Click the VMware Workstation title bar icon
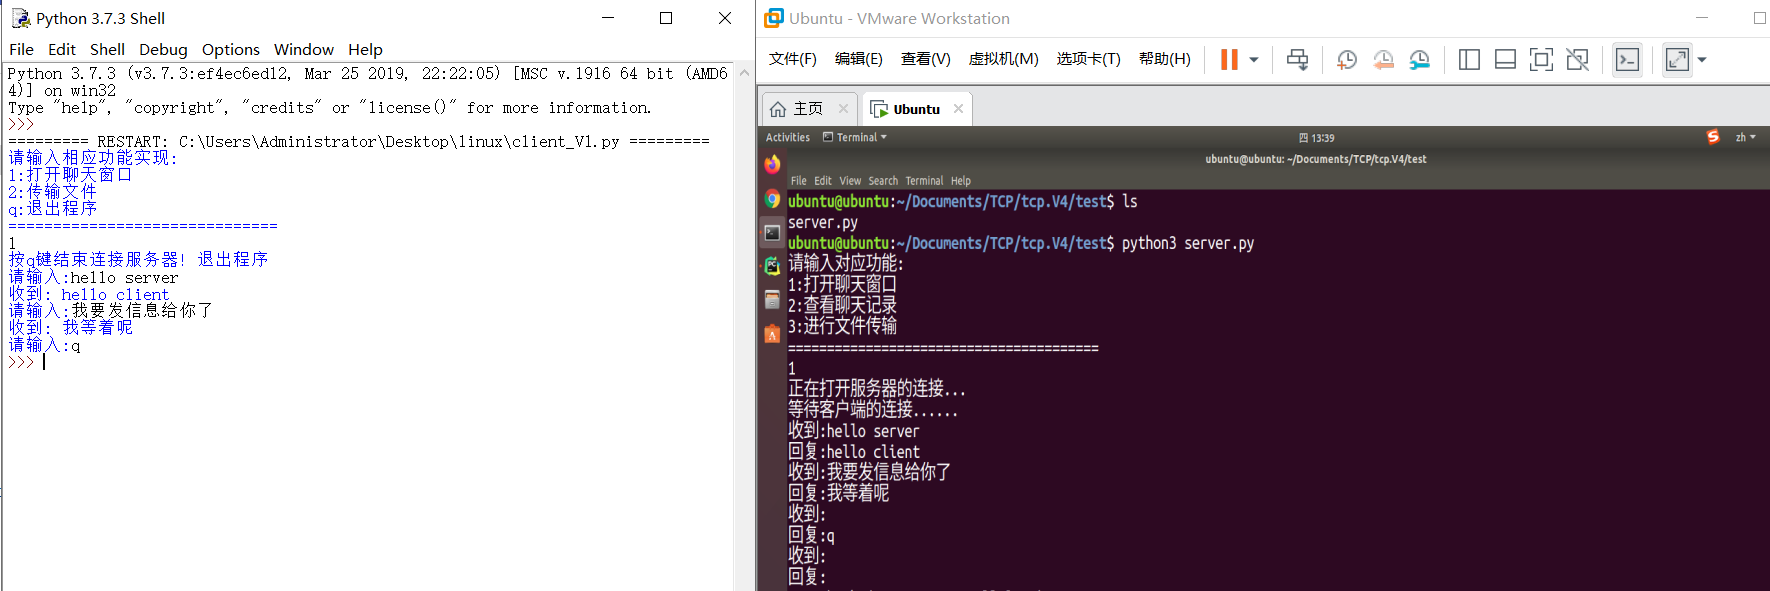The width and height of the screenshot is (1770, 591). click(773, 18)
